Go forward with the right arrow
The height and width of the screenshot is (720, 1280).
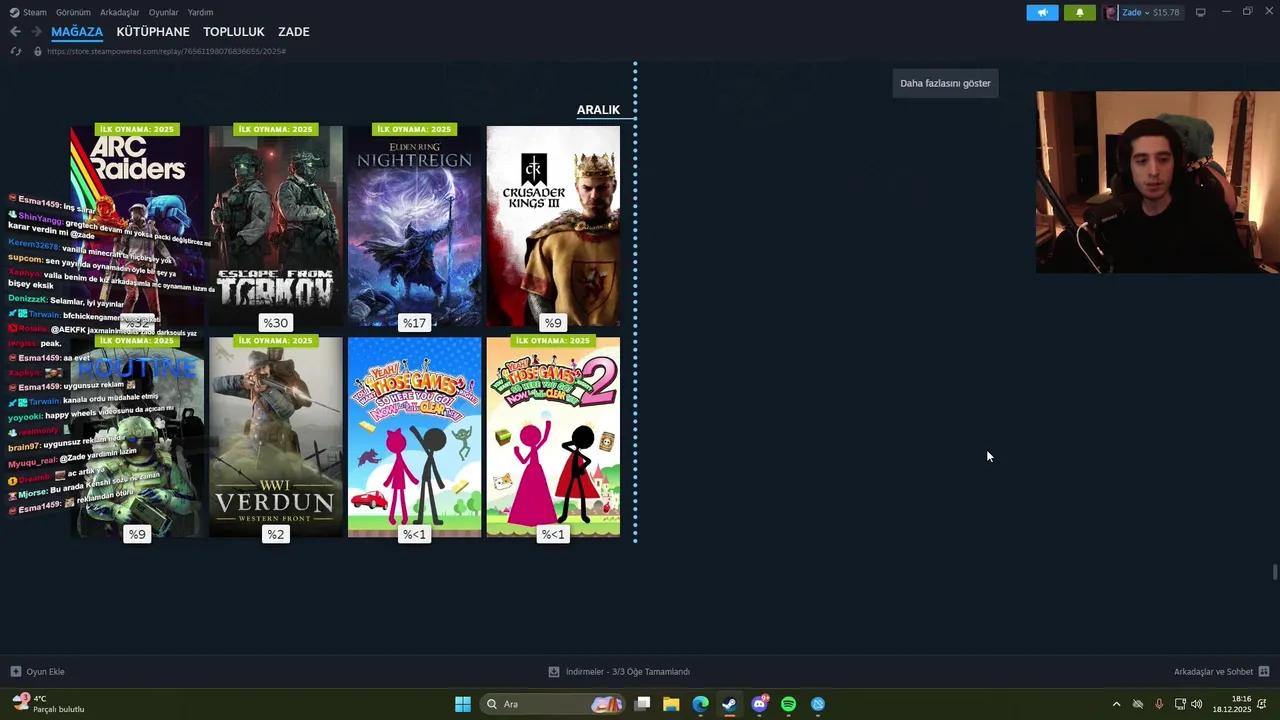click(36, 32)
